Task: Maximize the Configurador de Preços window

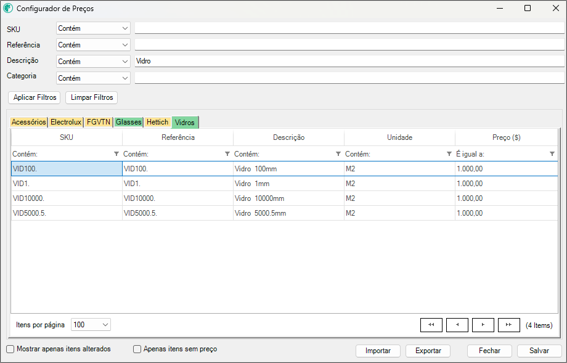Action: 528,8
